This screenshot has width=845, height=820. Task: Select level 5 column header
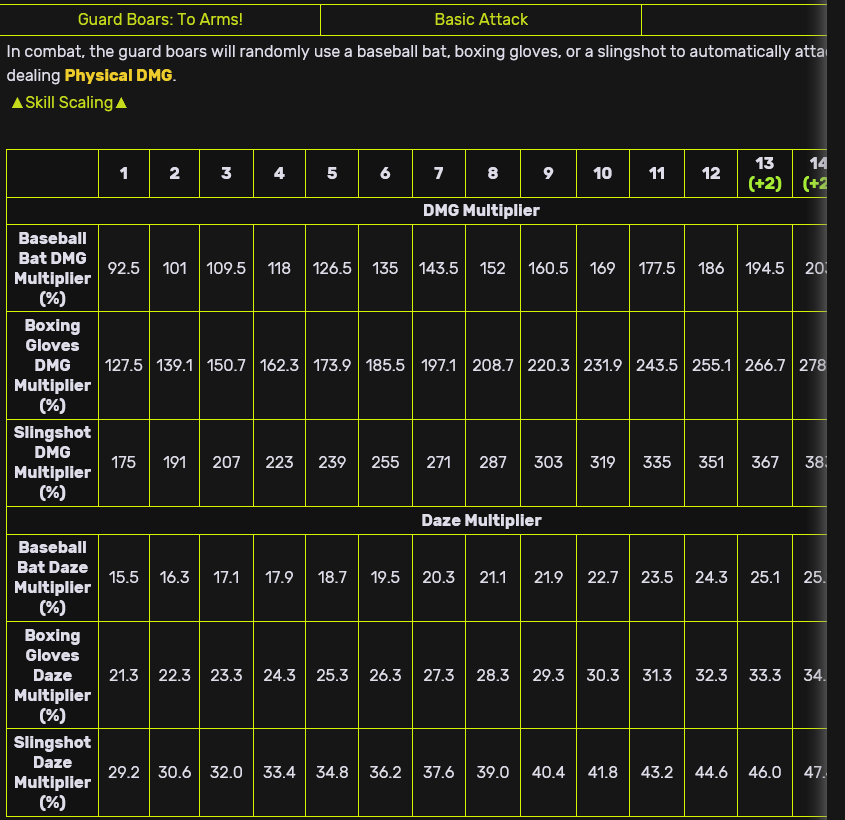pyautogui.click(x=332, y=173)
